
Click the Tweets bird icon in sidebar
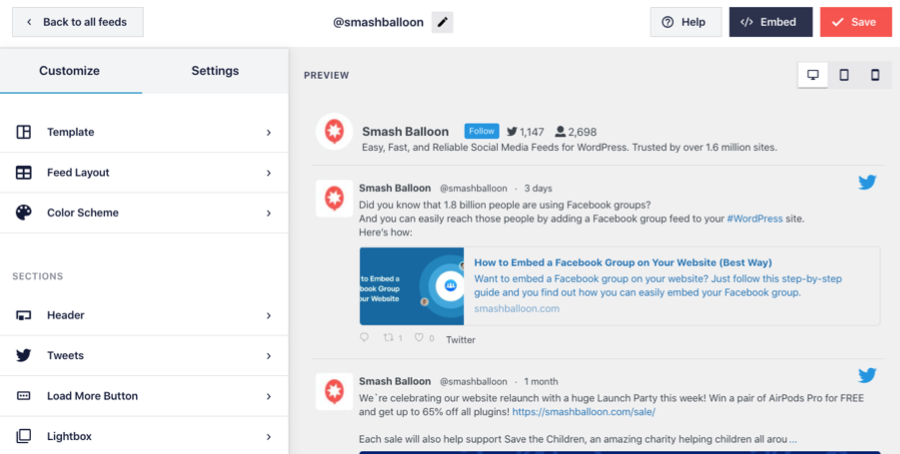(x=24, y=356)
